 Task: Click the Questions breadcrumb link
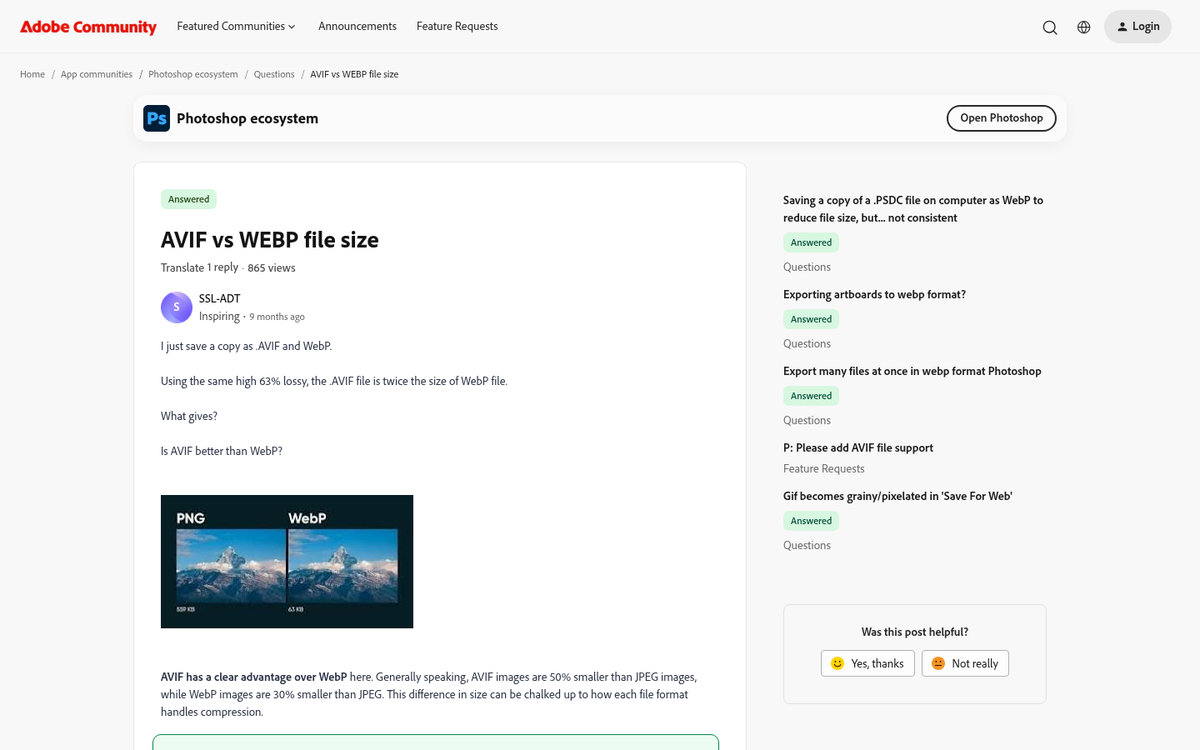(x=274, y=74)
